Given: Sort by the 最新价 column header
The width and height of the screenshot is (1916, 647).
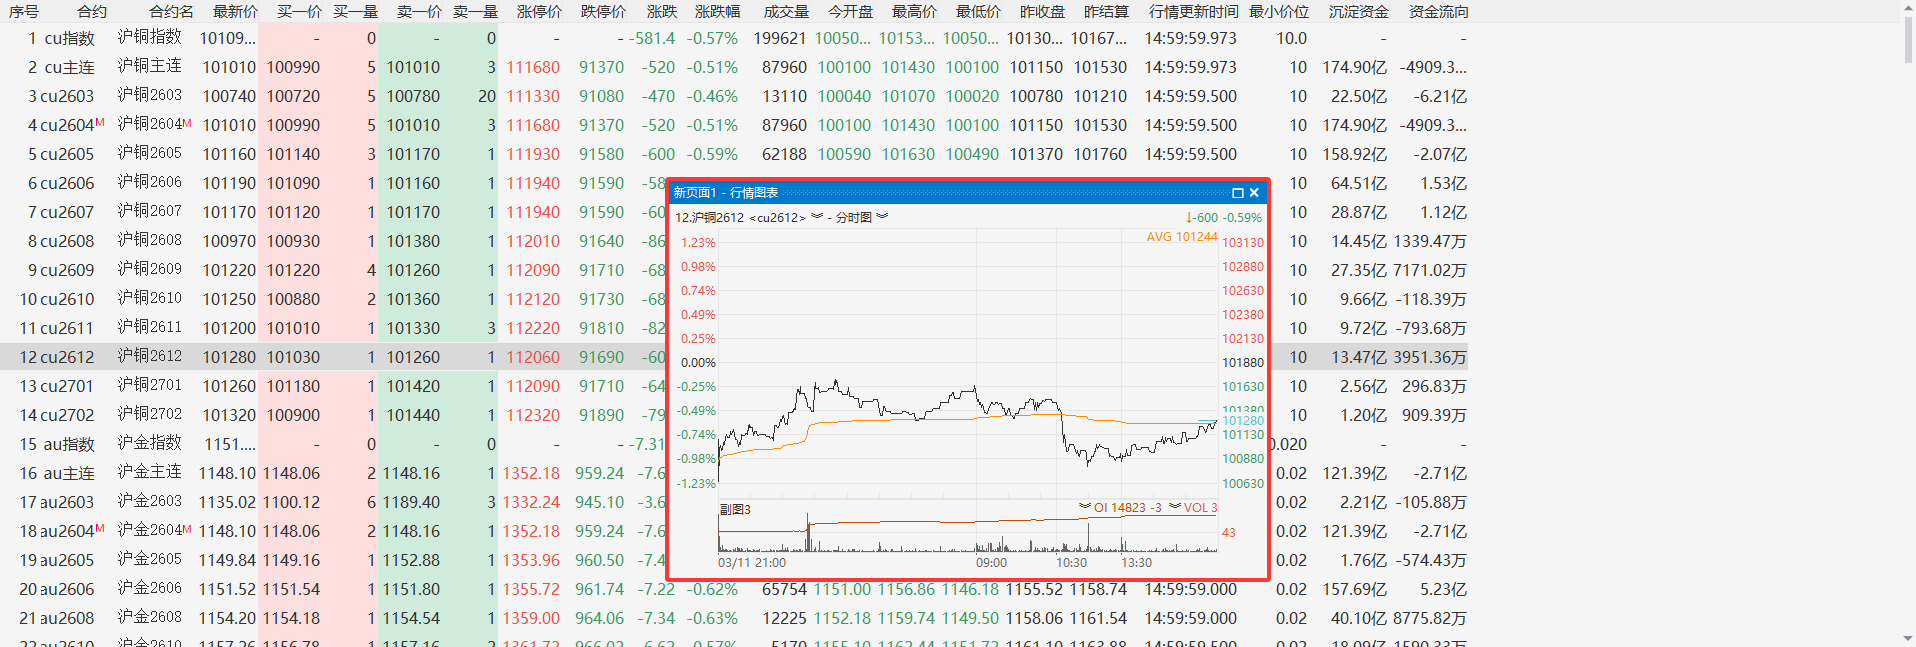Looking at the screenshot, I should [235, 12].
